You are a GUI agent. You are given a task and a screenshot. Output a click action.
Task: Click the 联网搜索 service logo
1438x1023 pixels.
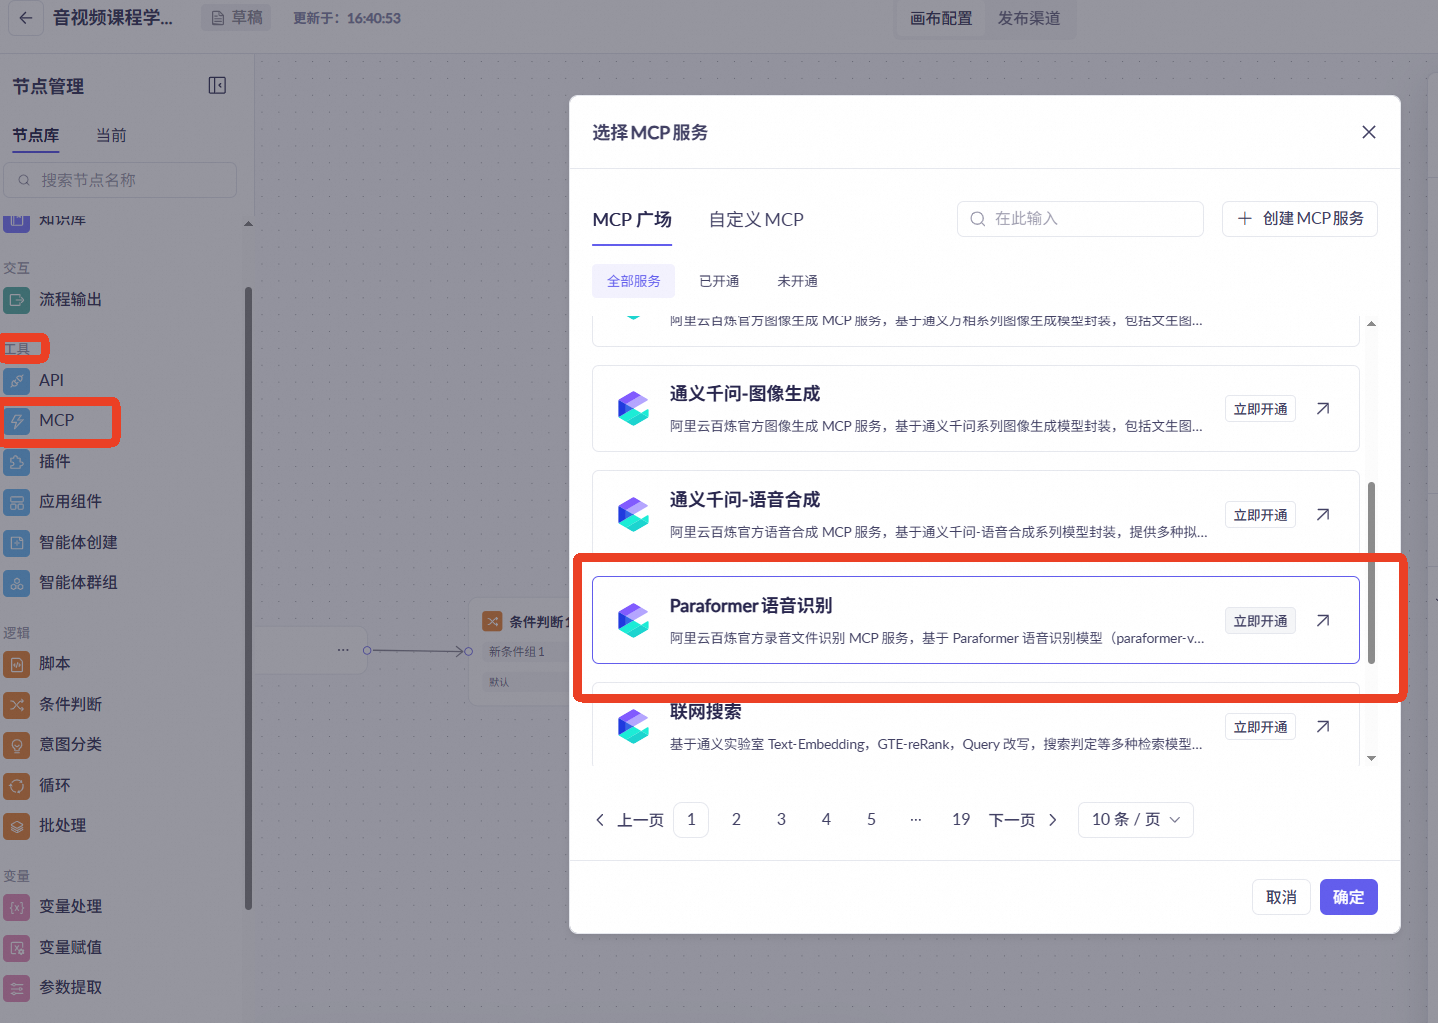pyautogui.click(x=633, y=726)
